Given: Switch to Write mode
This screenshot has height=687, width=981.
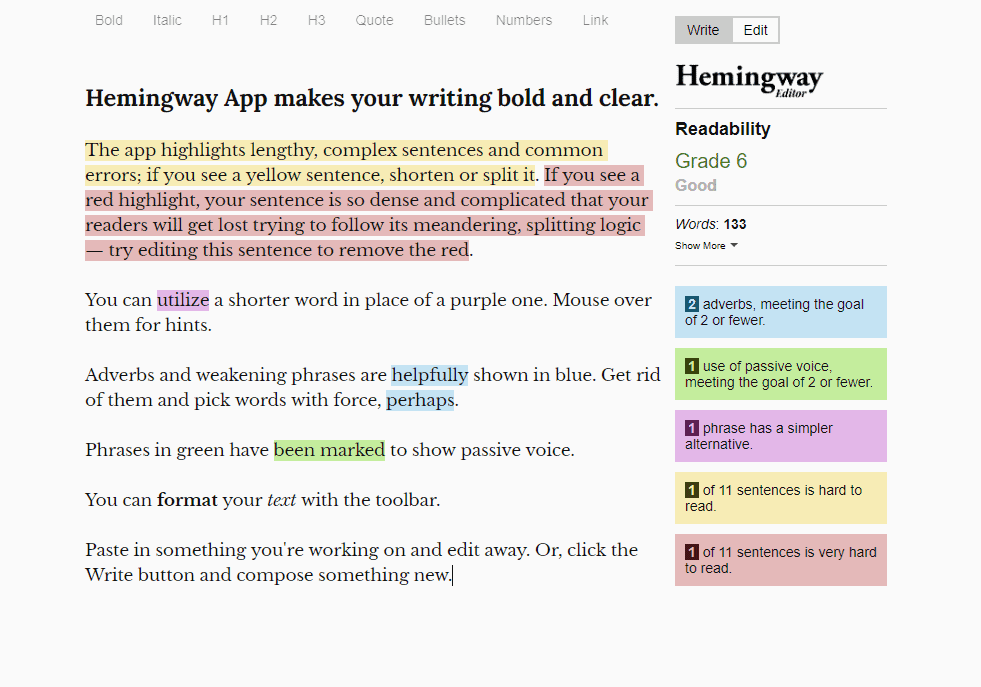Looking at the screenshot, I should [x=703, y=30].
